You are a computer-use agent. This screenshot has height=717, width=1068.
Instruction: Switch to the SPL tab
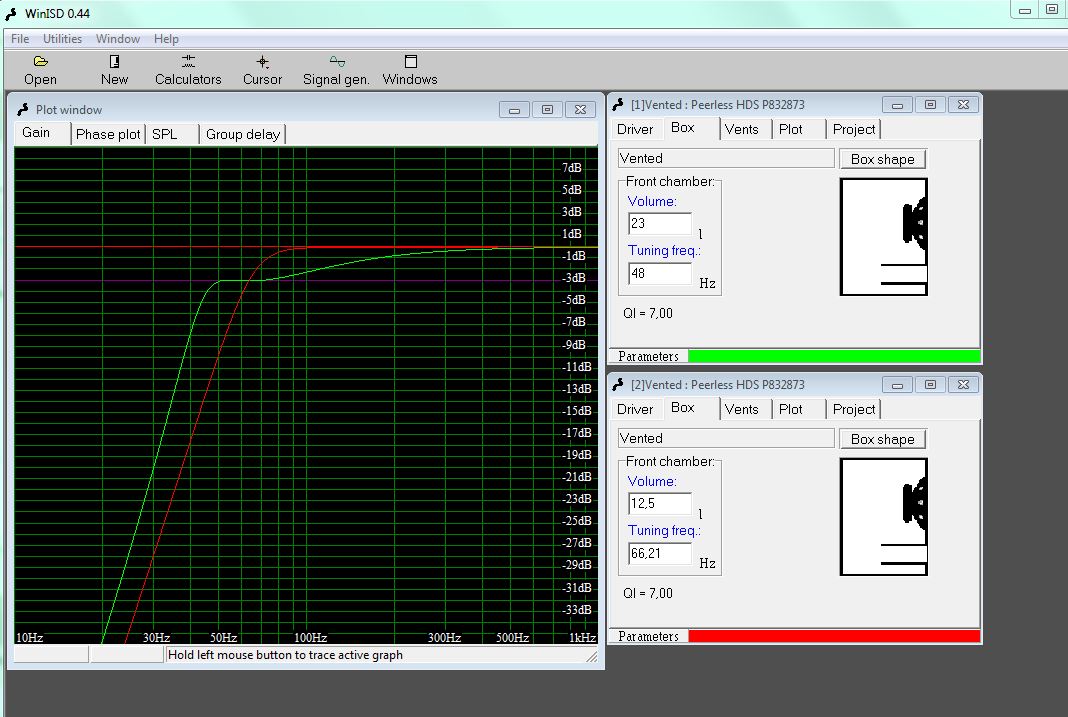pos(172,134)
